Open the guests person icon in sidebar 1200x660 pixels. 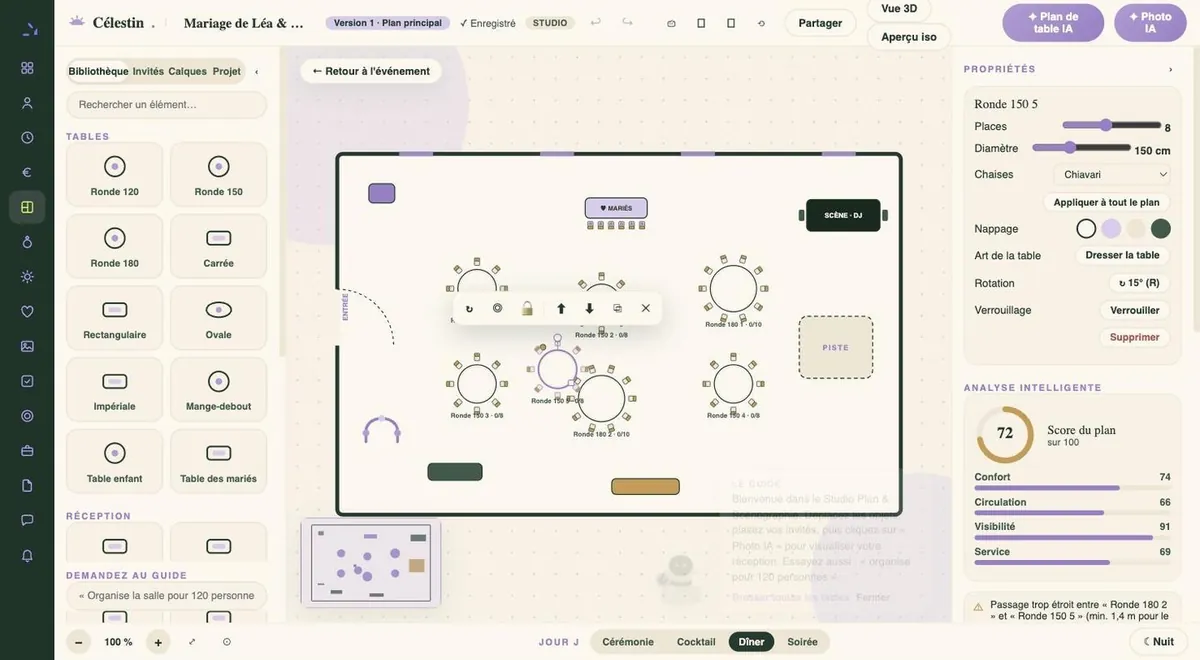(27, 103)
